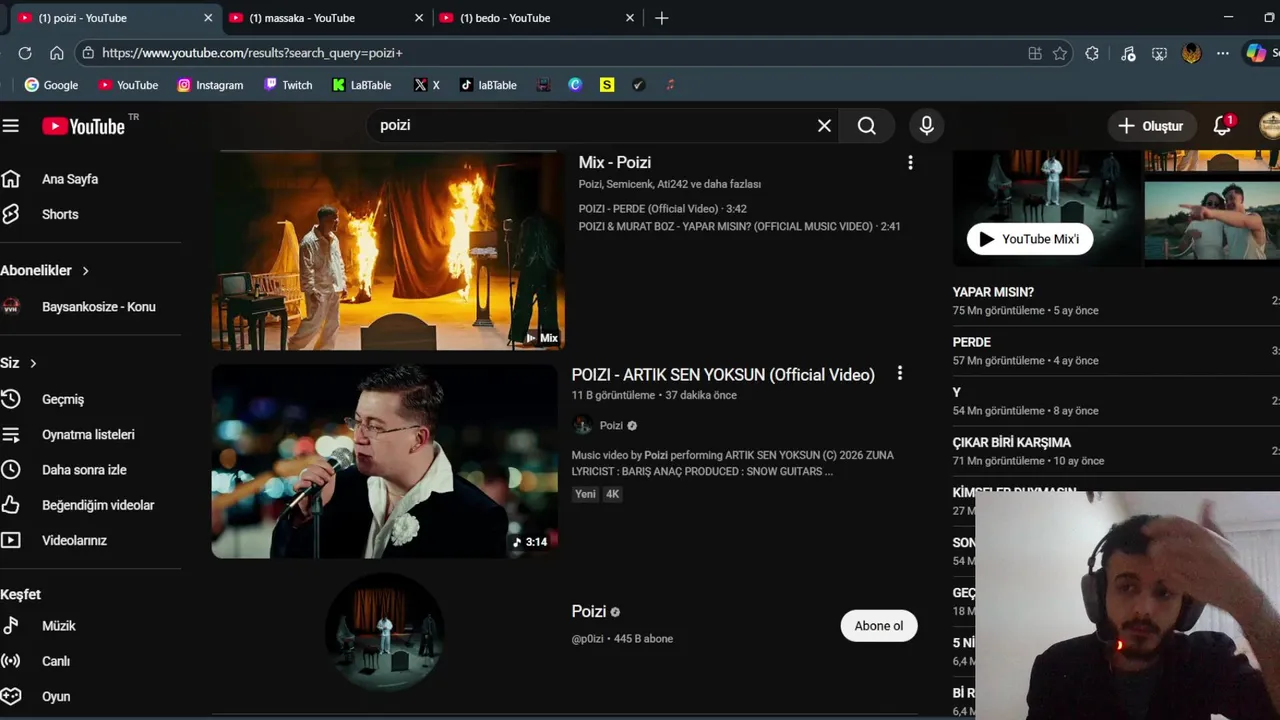The width and height of the screenshot is (1280, 720).
Task: Click the Daha sonra izle clock icon
Action: (x=11, y=470)
